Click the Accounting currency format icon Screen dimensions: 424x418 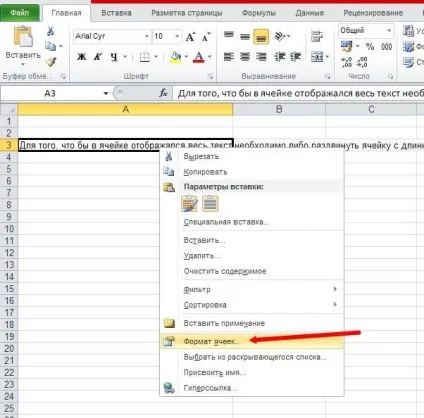(346, 46)
